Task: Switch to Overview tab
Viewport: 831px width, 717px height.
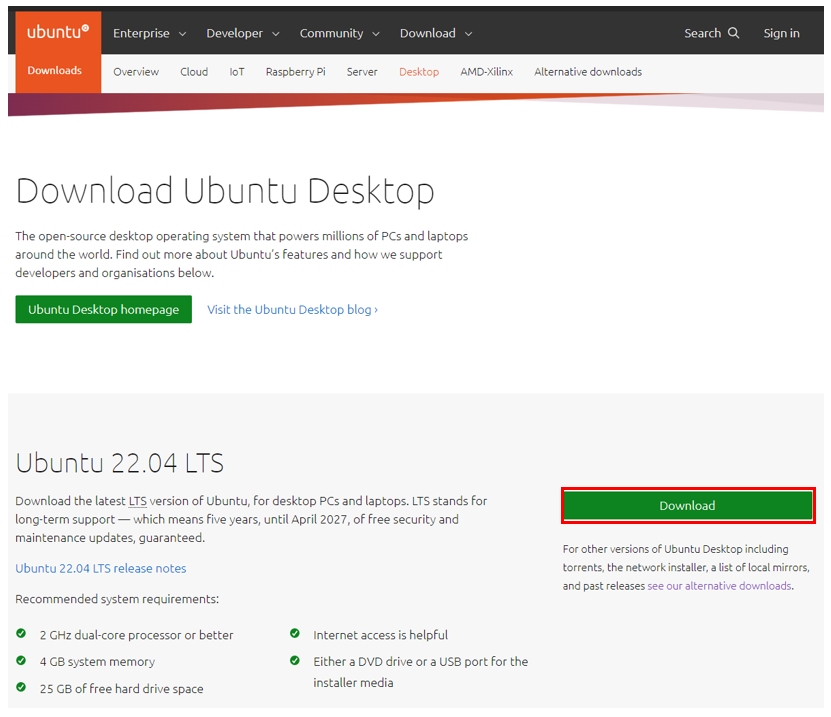Action: point(136,72)
